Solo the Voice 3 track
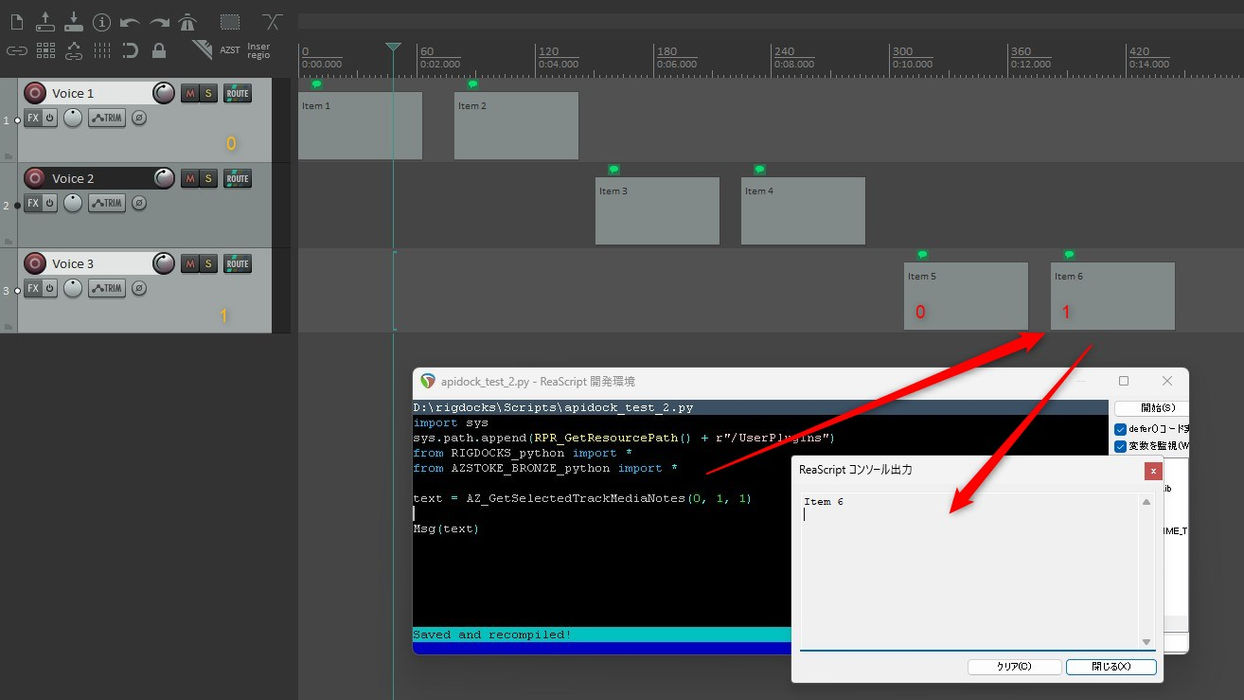 [208, 264]
